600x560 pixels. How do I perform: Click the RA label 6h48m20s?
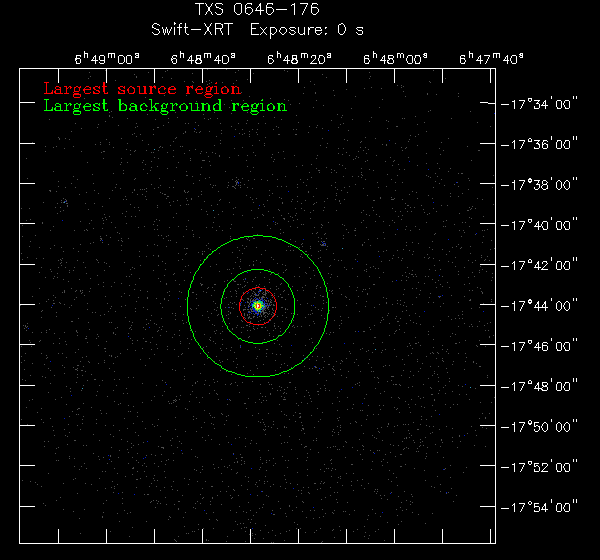click(x=299, y=59)
